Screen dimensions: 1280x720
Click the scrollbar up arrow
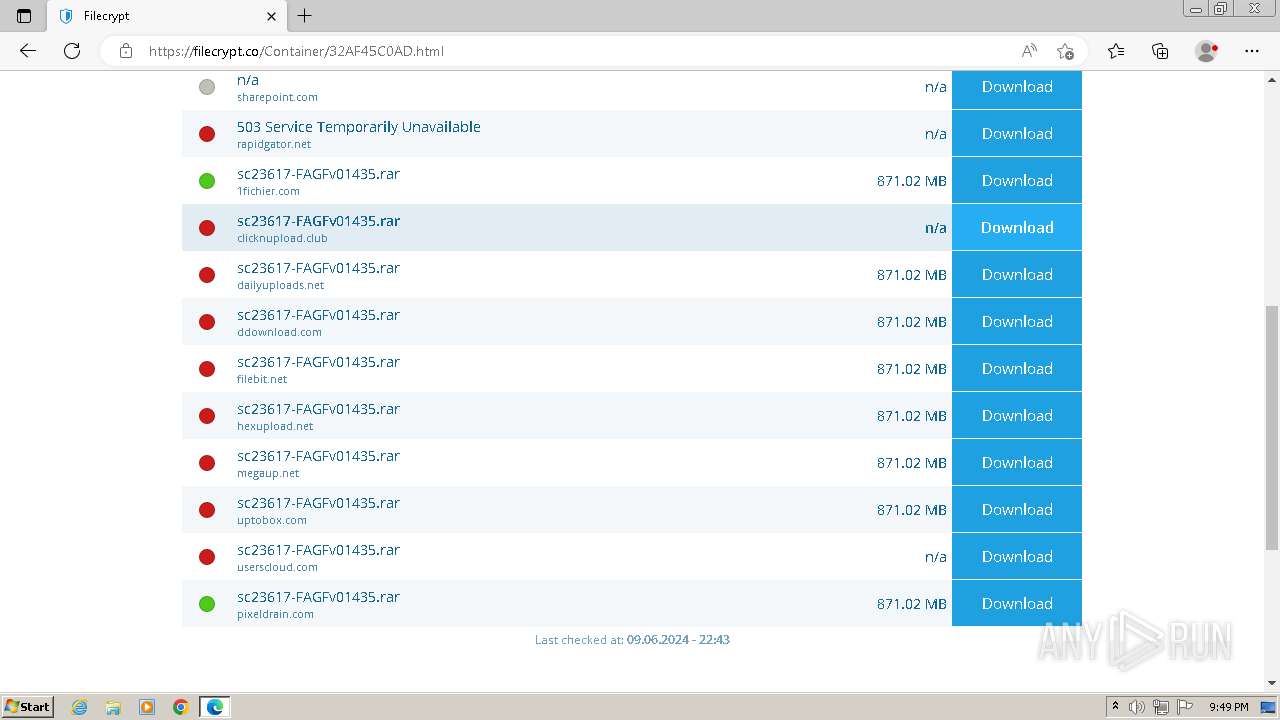tap(1272, 78)
